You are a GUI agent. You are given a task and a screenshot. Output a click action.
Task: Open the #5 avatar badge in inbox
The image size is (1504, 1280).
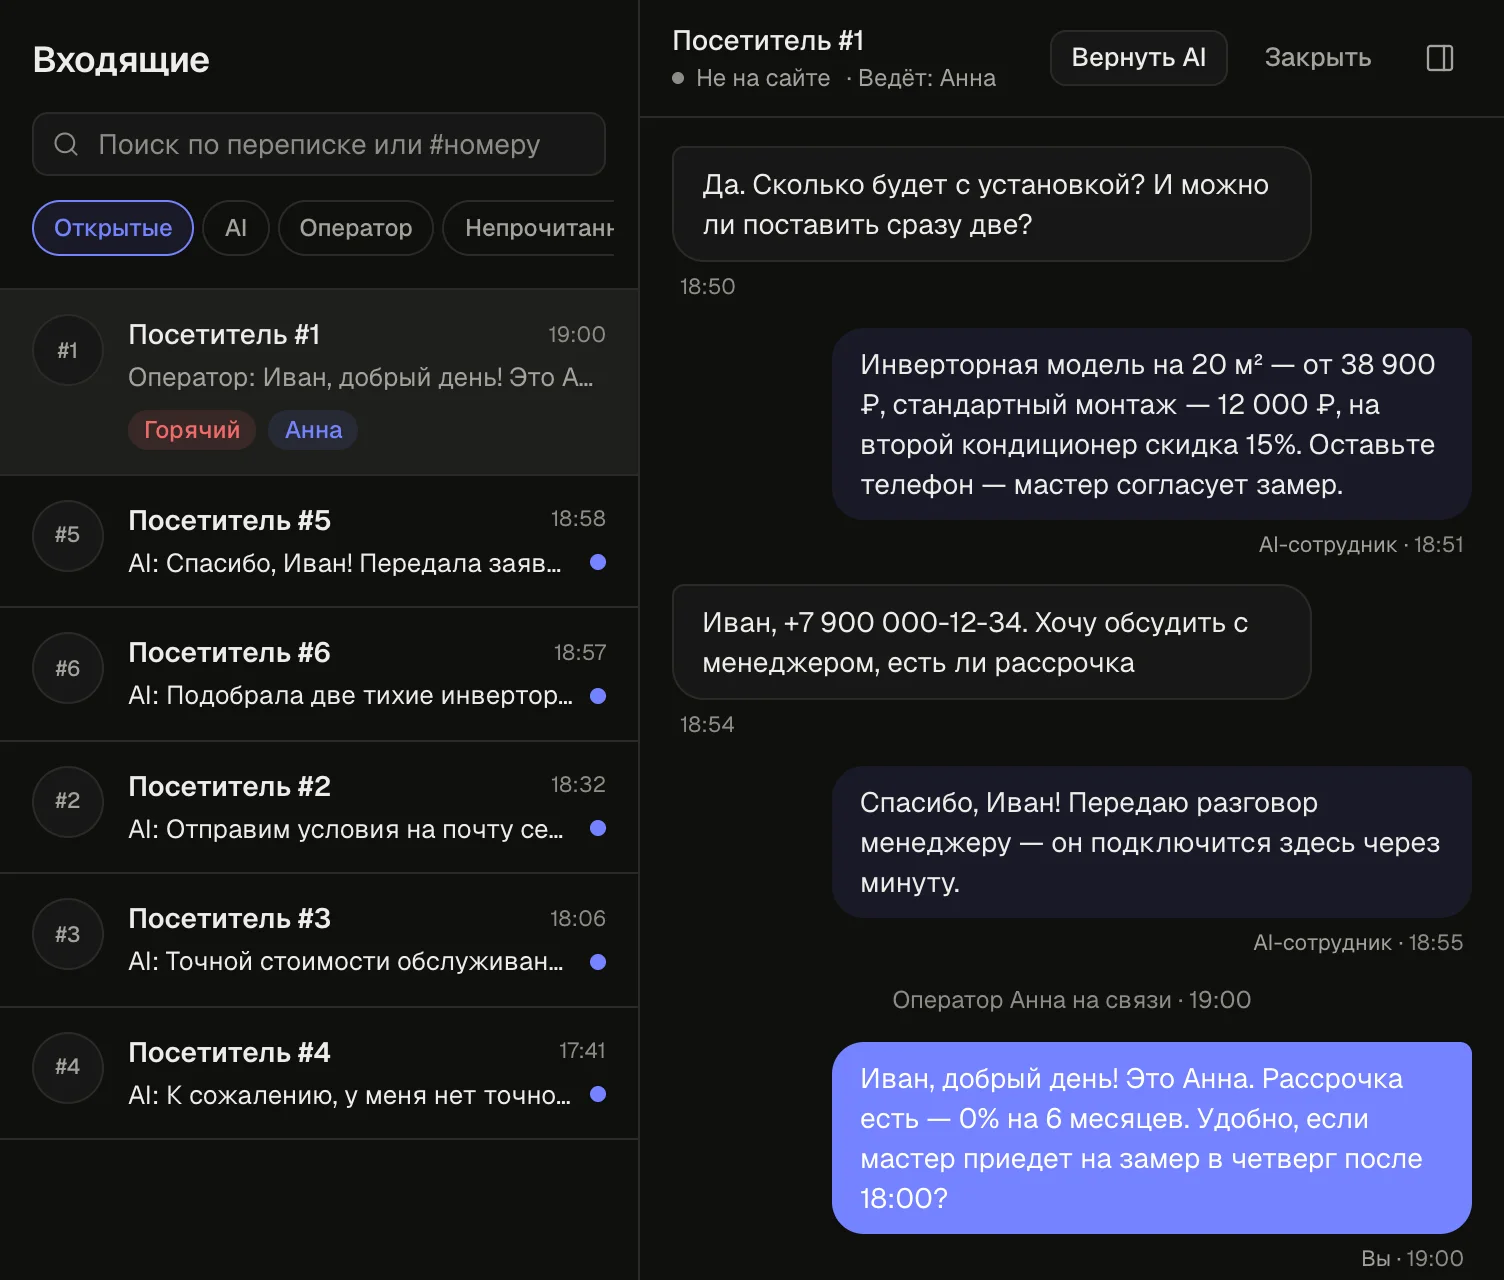click(67, 535)
